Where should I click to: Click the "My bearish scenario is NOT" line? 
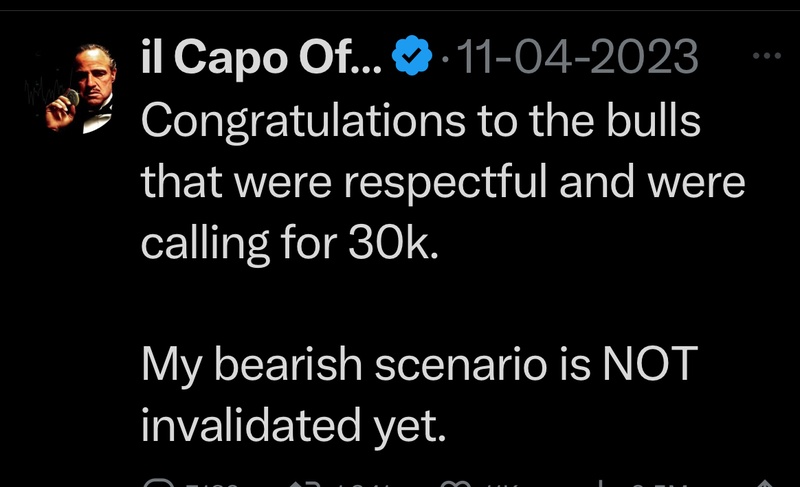(417, 365)
